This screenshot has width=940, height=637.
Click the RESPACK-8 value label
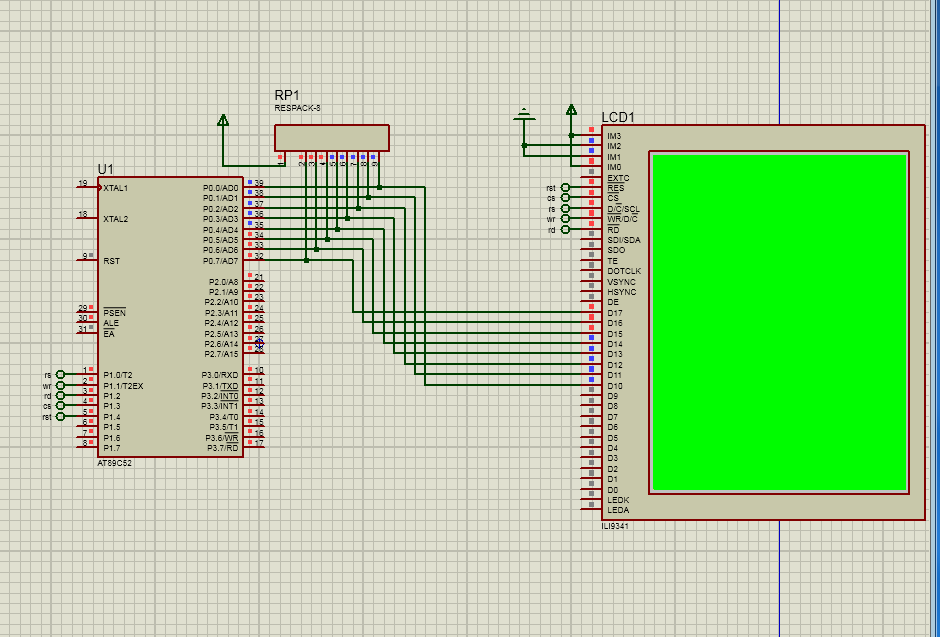pos(297,108)
